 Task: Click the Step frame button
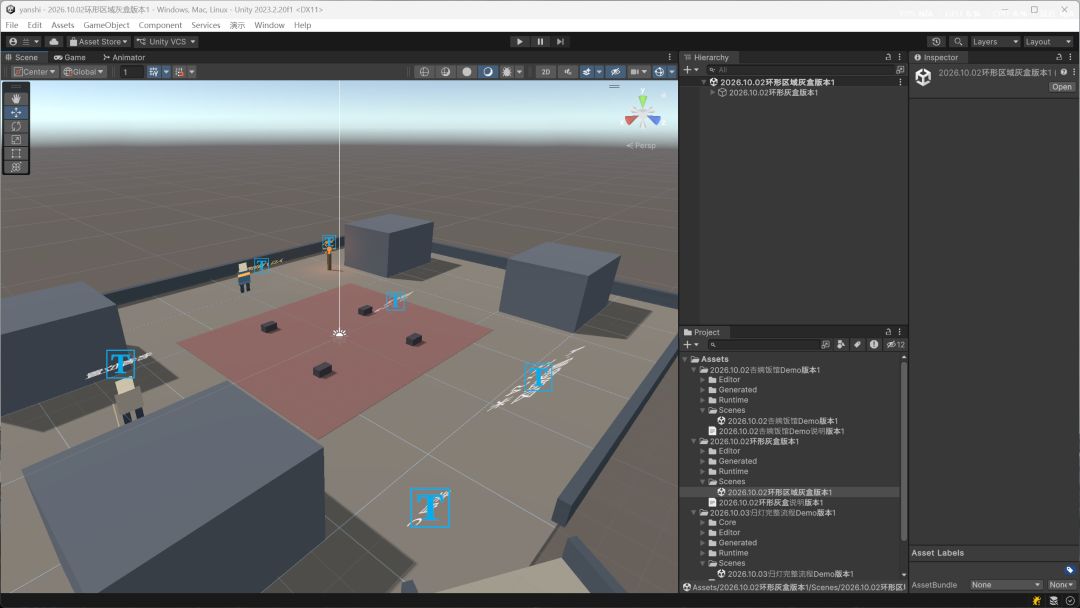tap(560, 41)
